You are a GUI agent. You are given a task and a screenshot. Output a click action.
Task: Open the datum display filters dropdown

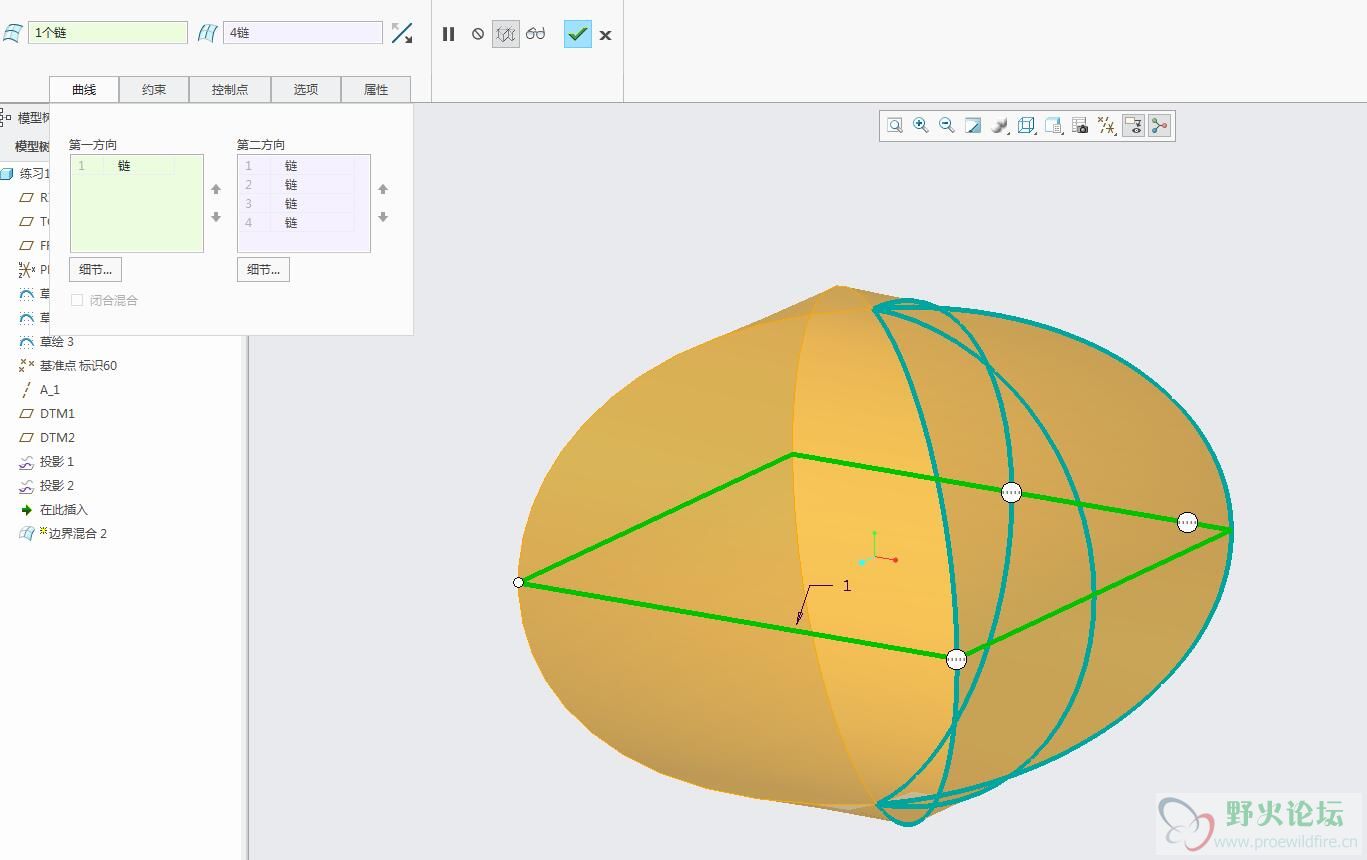pos(1106,125)
